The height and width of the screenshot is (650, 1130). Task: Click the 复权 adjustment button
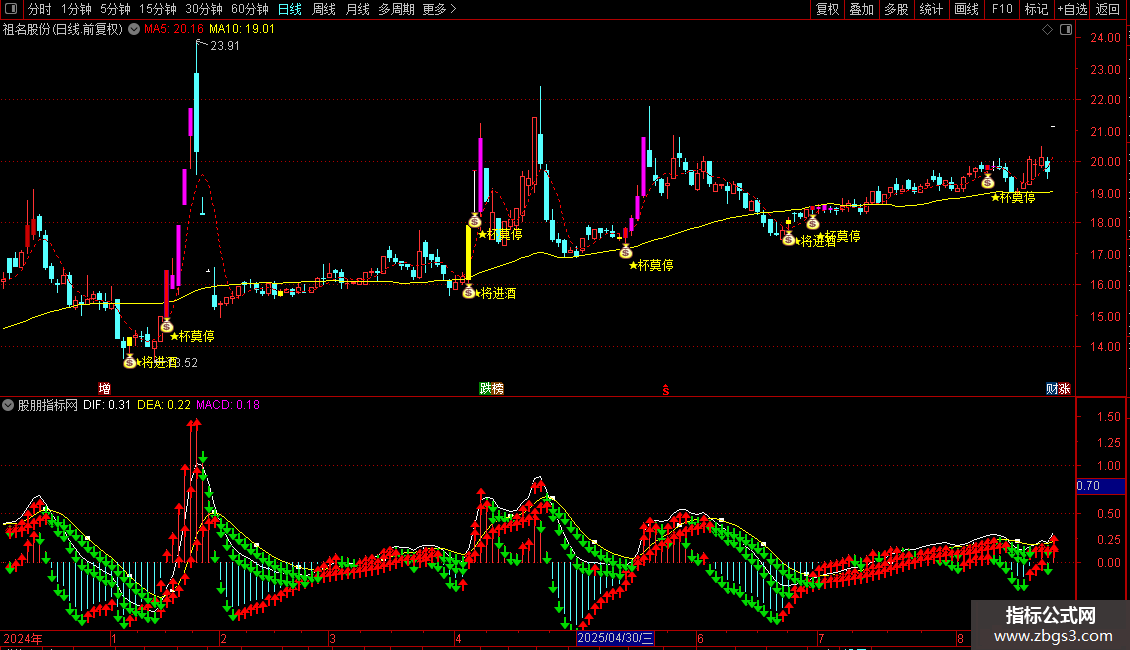(x=827, y=9)
